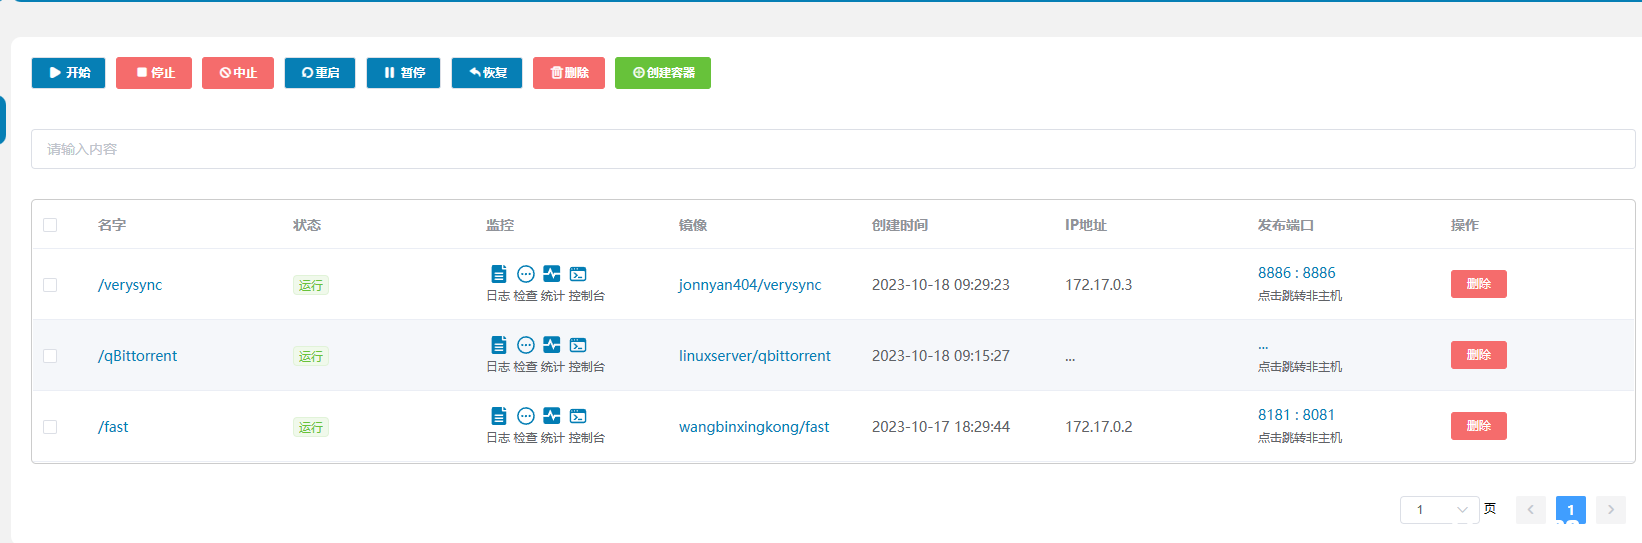Click the inspect icon for fast container

(x=526, y=416)
